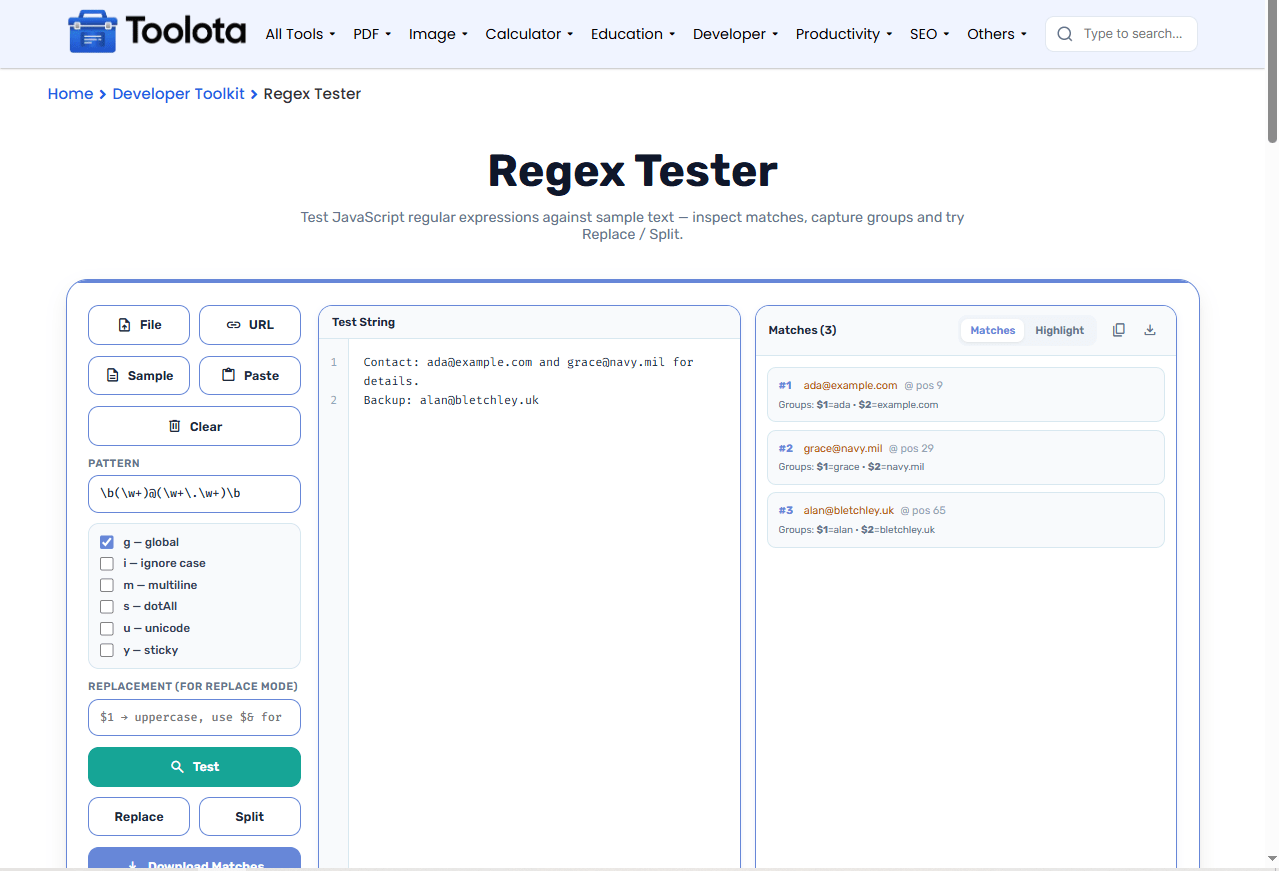Click the Split button

tap(250, 817)
